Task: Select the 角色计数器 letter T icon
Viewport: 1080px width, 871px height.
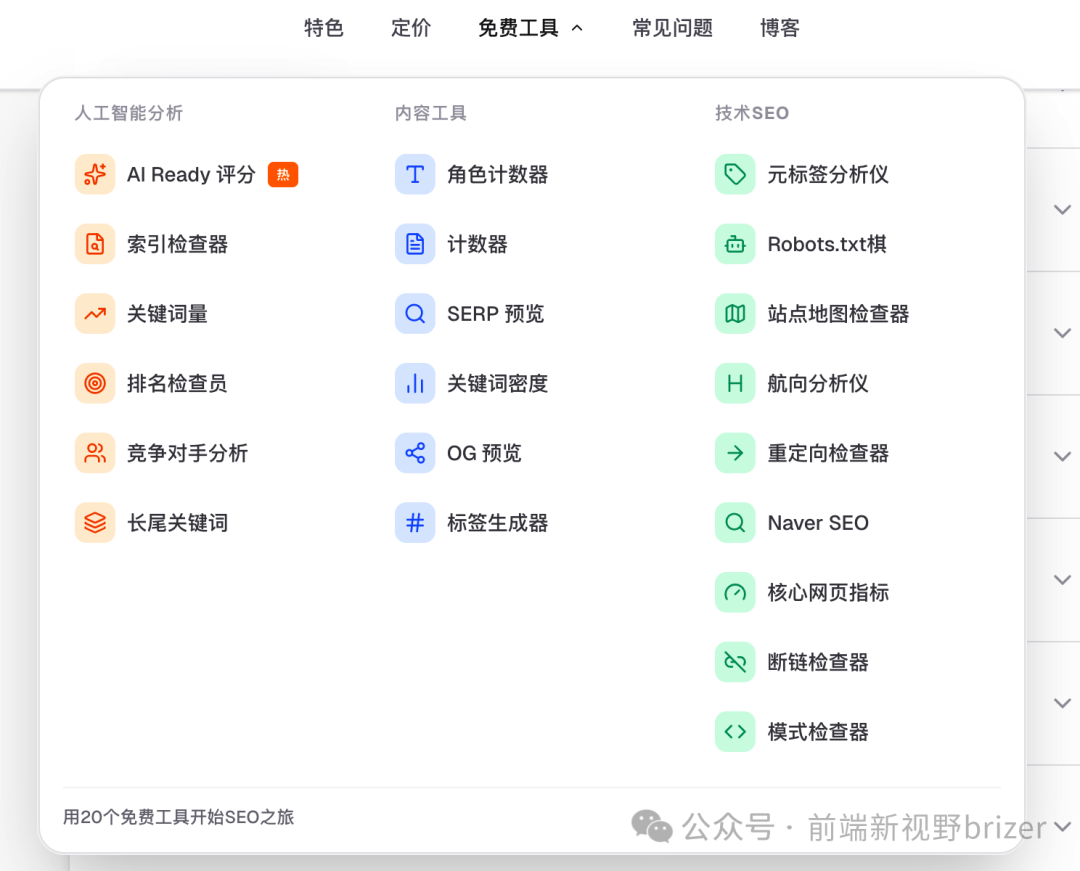Action: [415, 174]
